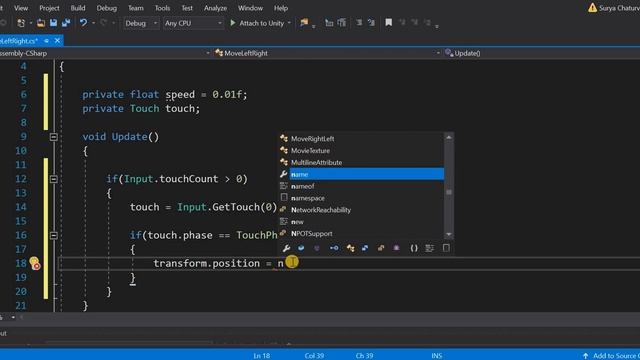The width and height of the screenshot is (640, 360).
Task: Click the Redo toolbar icon
Action: (x=104, y=23)
